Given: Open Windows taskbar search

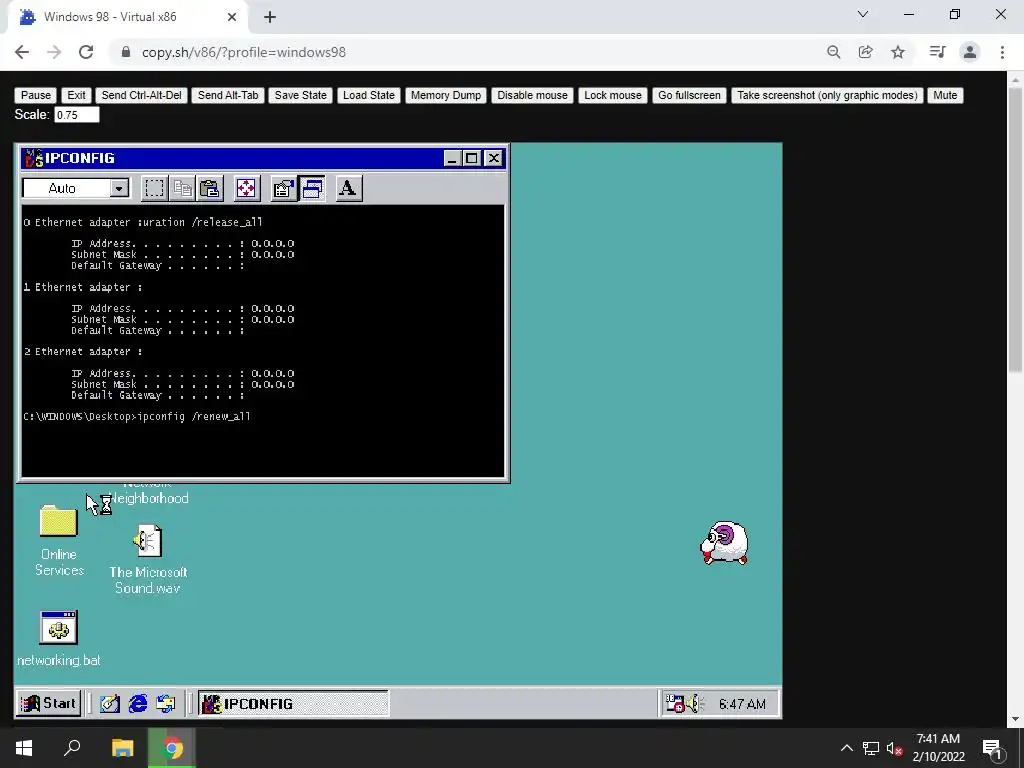Looking at the screenshot, I should [72, 748].
